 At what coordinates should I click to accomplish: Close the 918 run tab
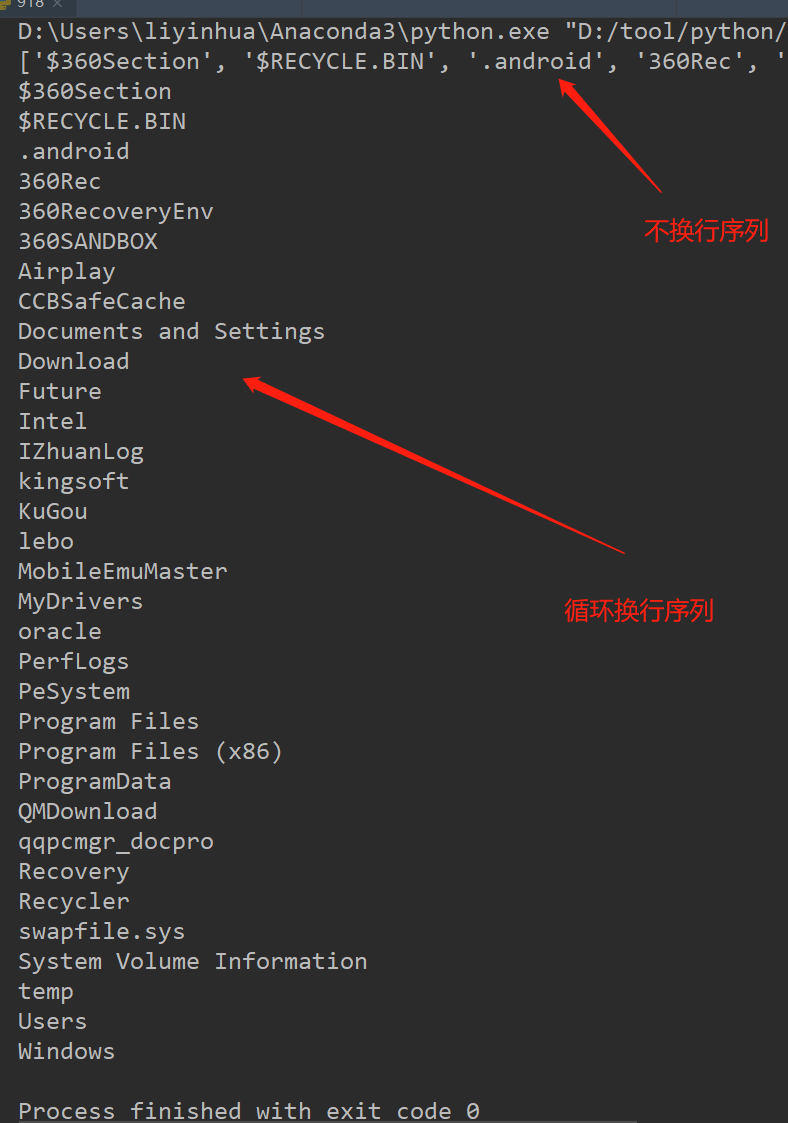[x=57, y=4]
